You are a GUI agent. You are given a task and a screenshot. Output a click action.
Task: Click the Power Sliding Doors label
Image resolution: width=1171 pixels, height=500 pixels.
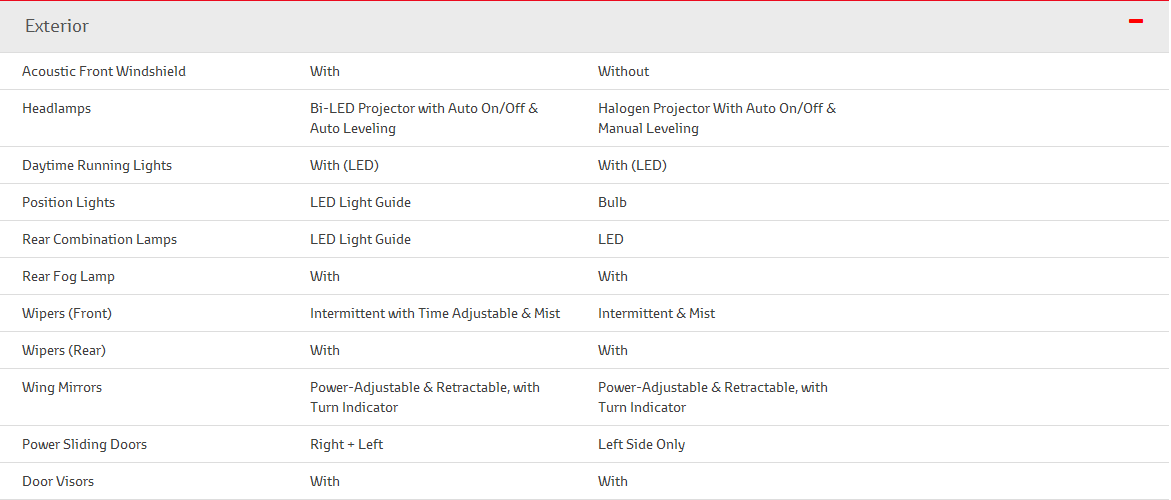(84, 445)
